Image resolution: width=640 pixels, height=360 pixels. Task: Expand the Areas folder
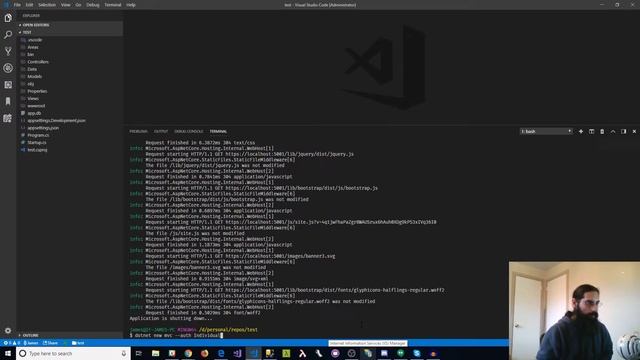[x=33, y=47]
